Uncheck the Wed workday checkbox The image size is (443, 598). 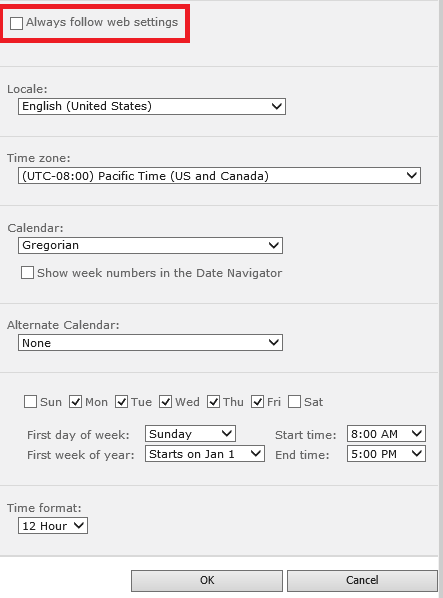pyautogui.click(x=165, y=402)
